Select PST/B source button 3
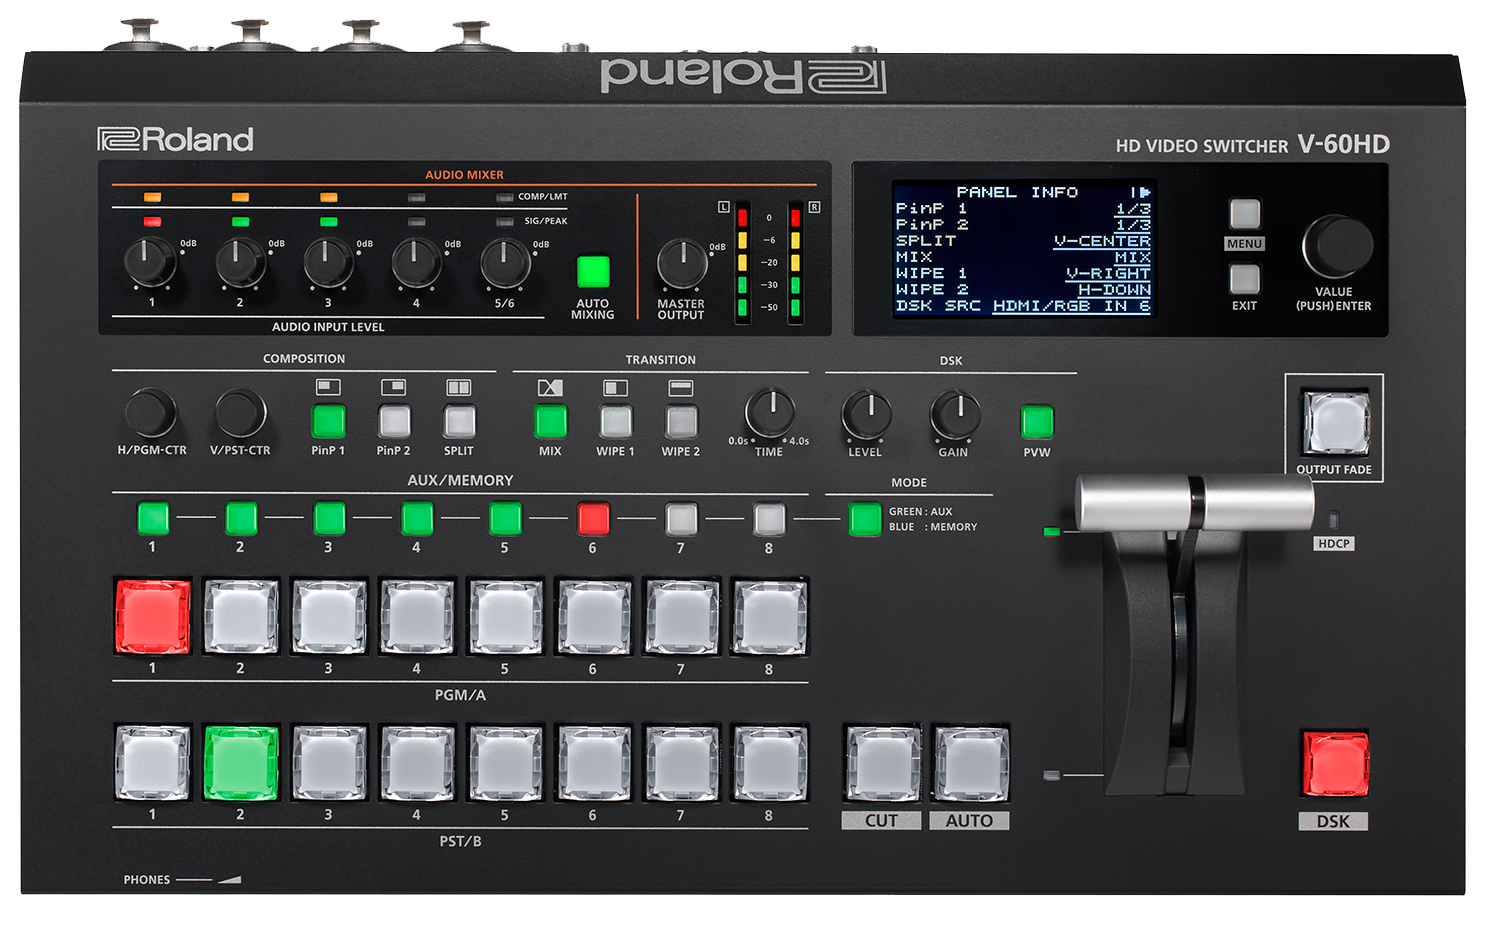Image resolution: width=1500 pixels, height=931 pixels. pos(329,763)
